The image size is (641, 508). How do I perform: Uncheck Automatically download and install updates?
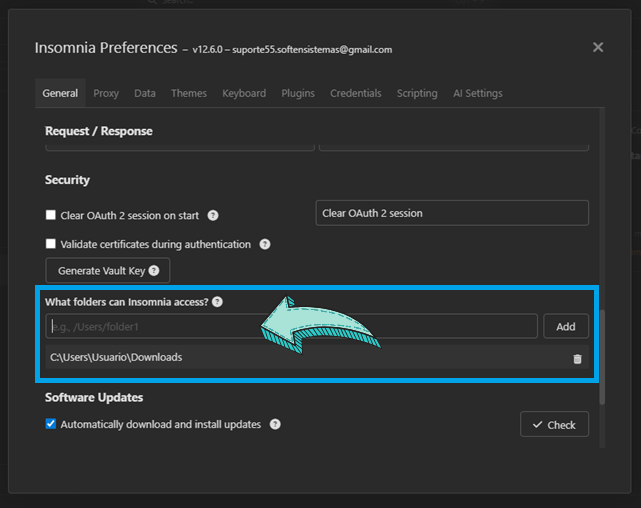pos(51,424)
